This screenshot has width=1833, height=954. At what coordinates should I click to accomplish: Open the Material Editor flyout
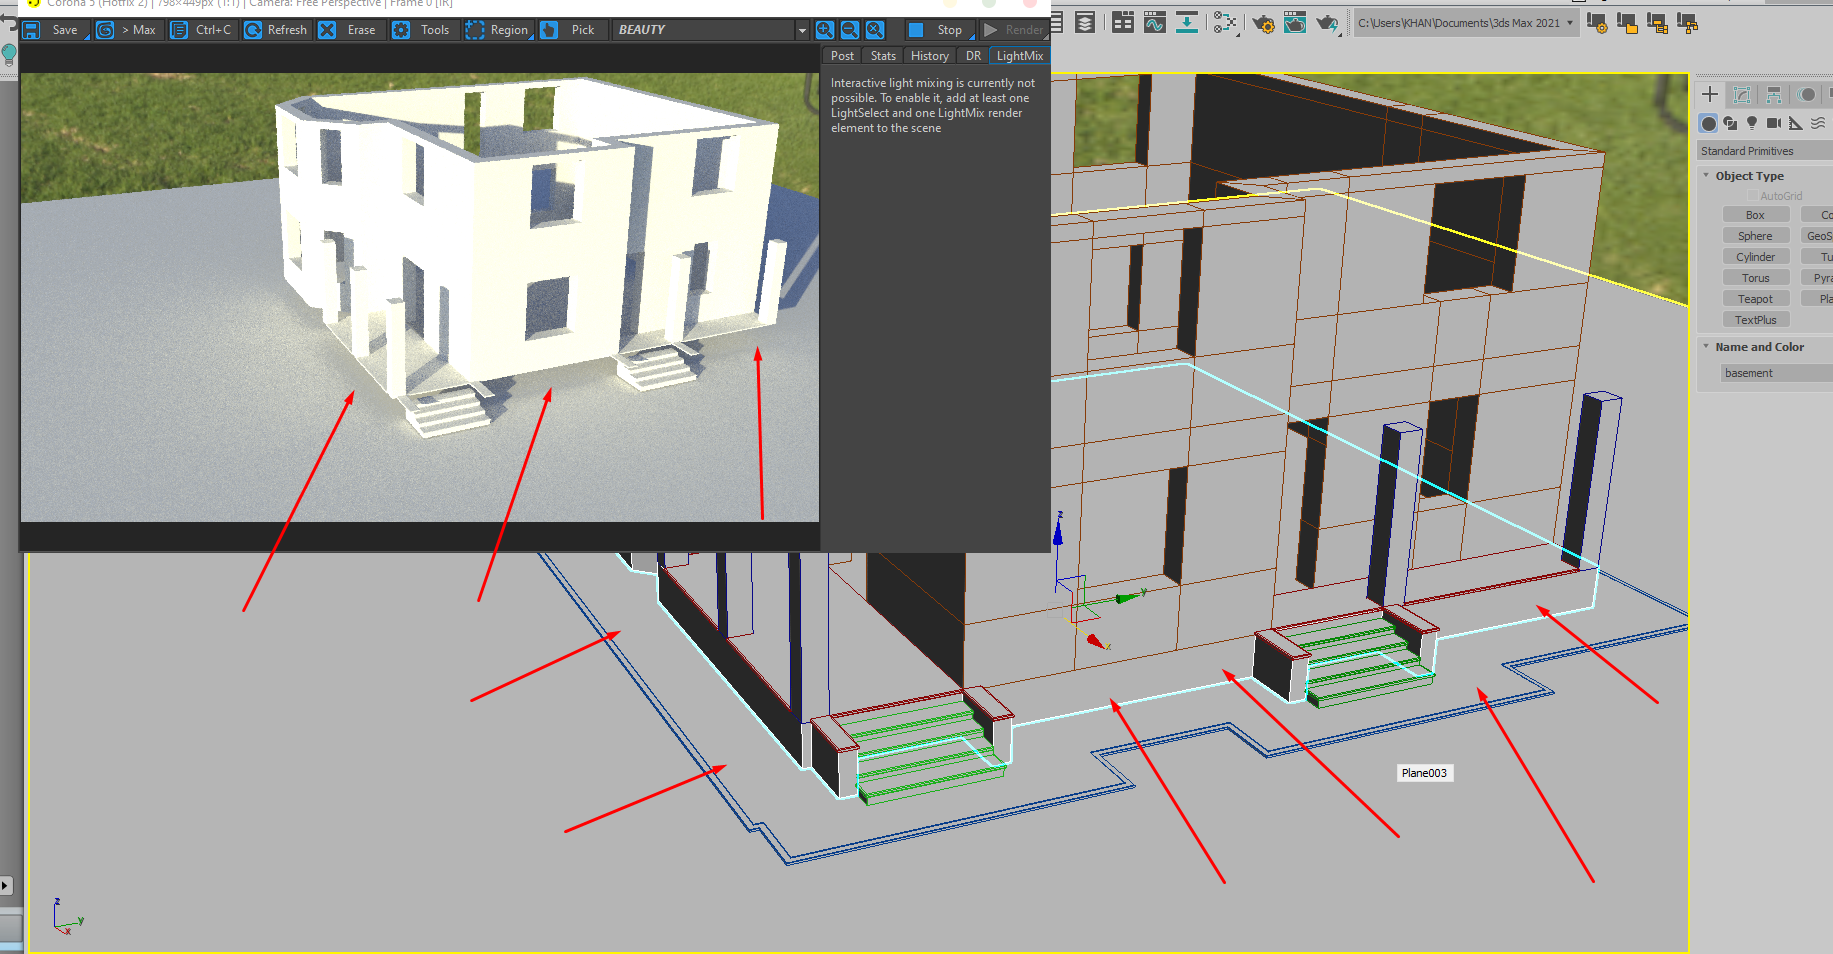coord(1225,22)
